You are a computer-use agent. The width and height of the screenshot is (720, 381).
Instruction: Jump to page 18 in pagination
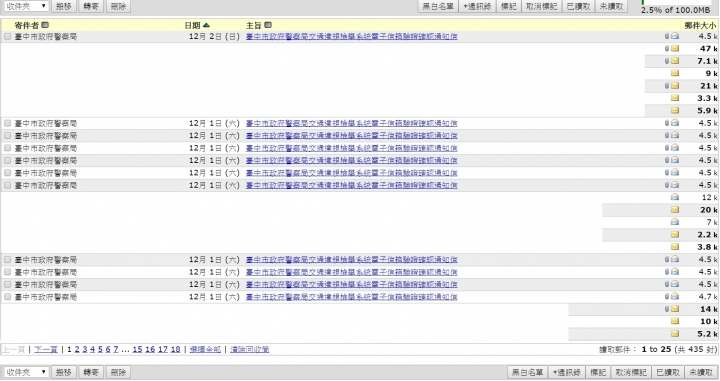(175, 349)
